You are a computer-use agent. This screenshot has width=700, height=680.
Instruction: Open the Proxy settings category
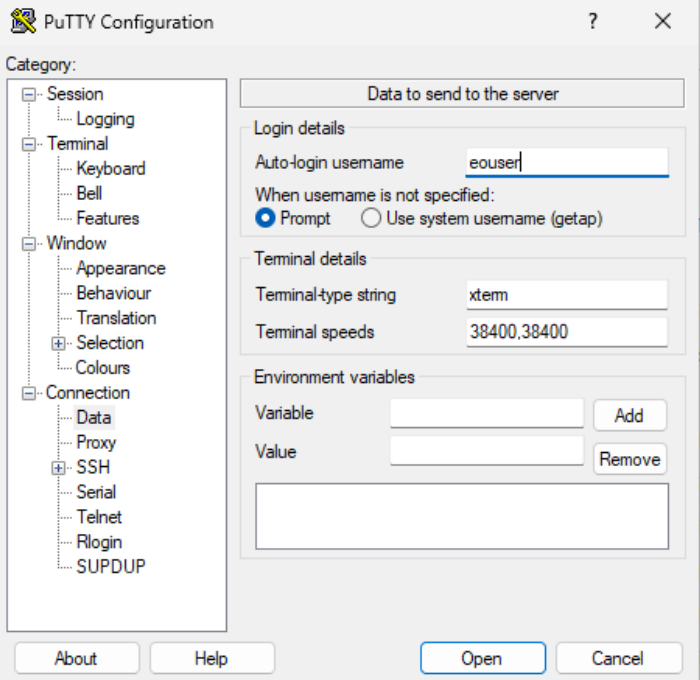tap(96, 442)
